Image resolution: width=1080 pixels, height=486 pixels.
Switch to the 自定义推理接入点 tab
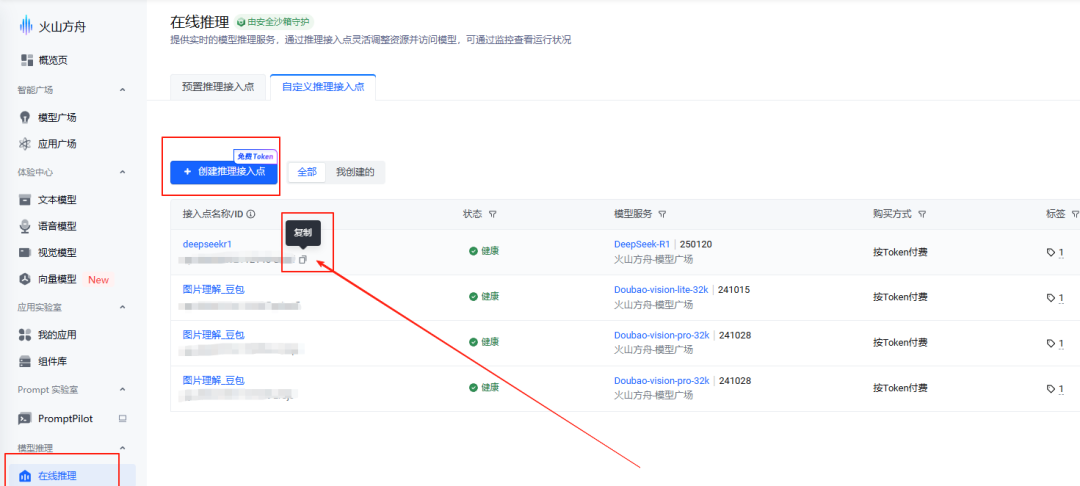323,87
